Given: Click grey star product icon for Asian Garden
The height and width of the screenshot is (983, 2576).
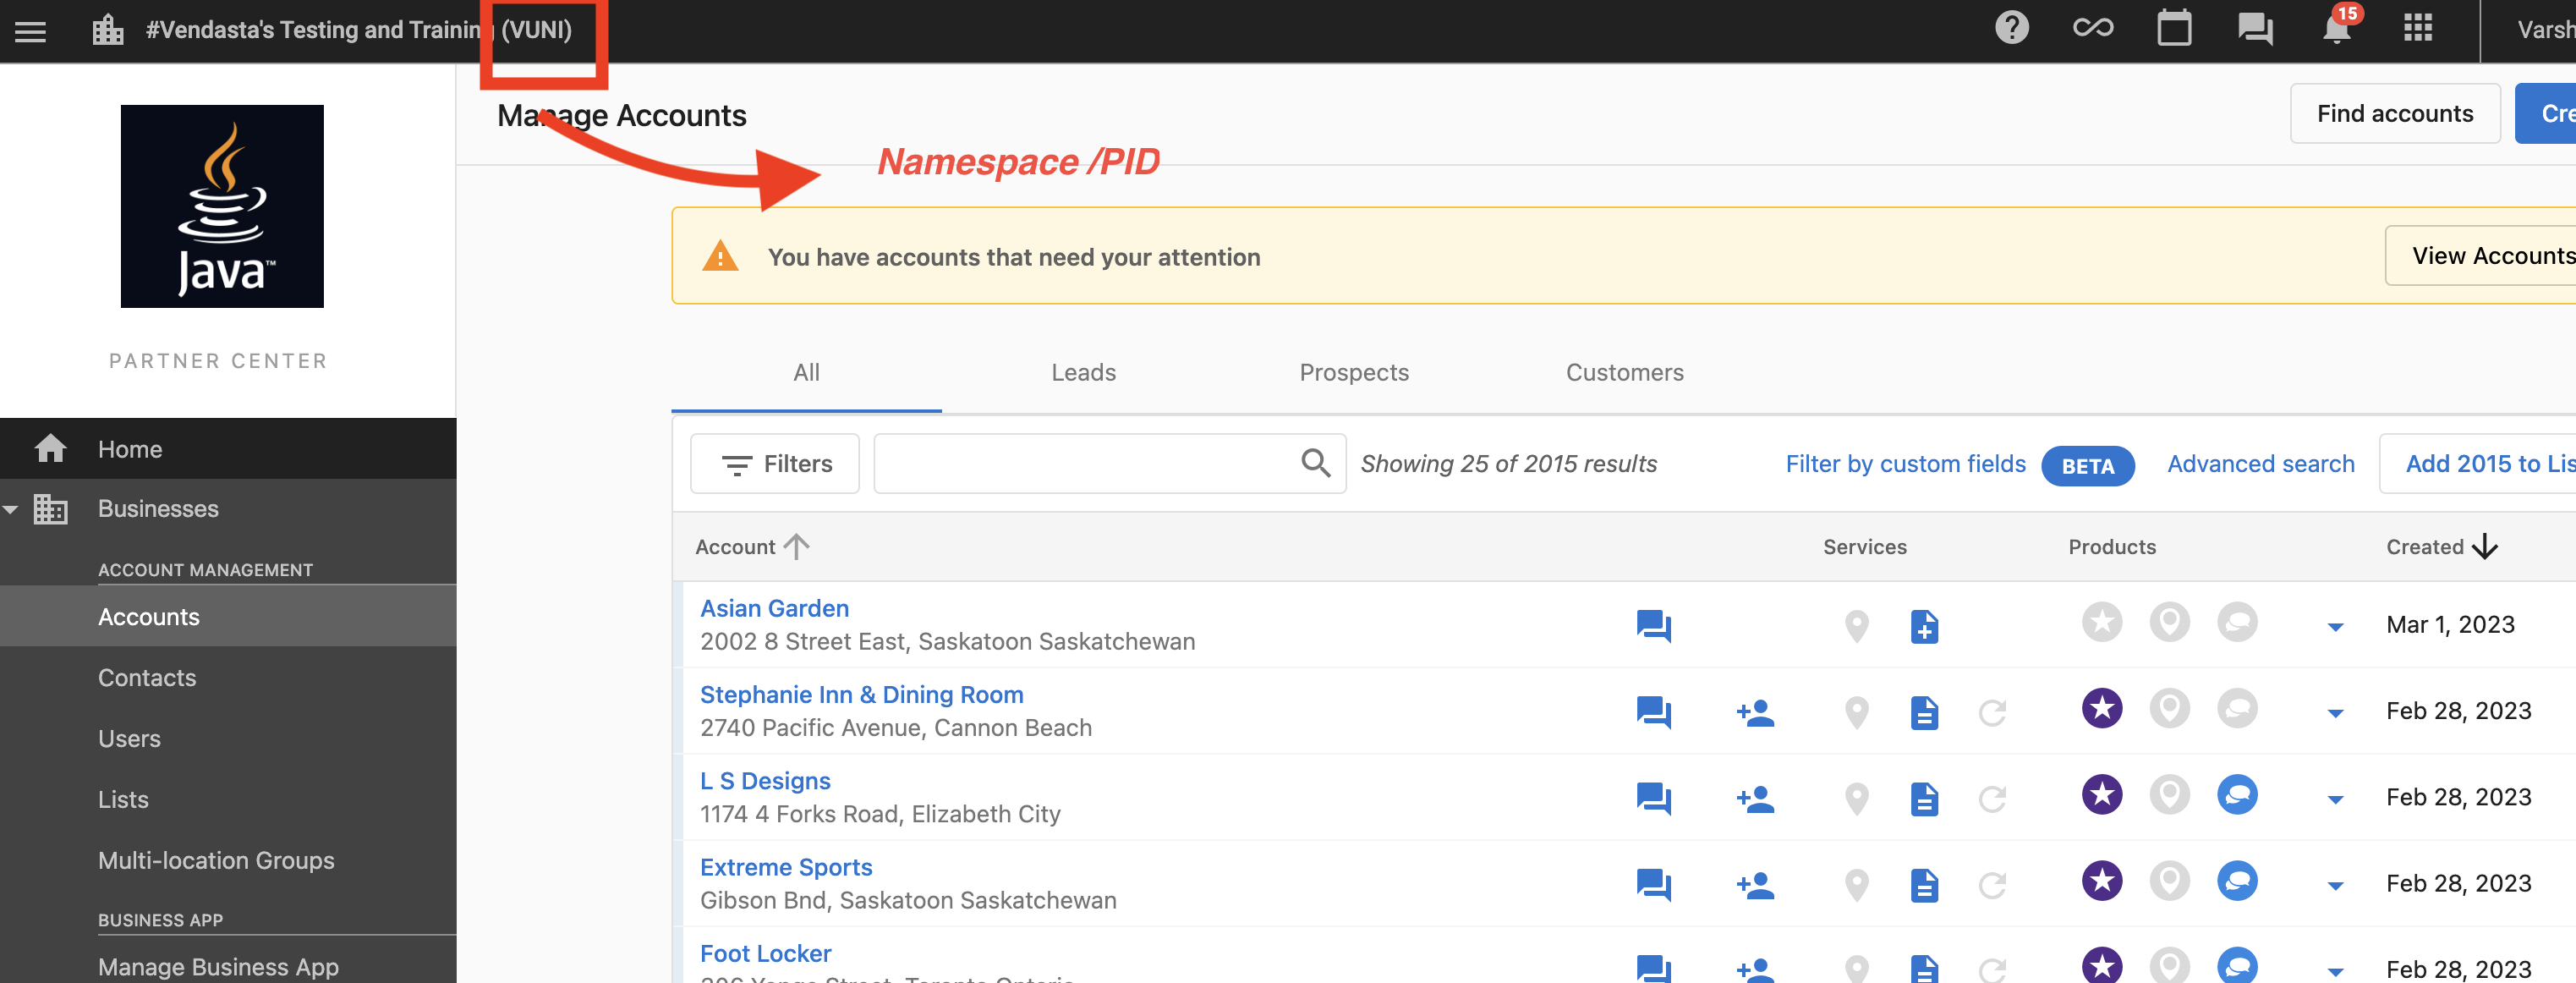Looking at the screenshot, I should (x=2102, y=622).
